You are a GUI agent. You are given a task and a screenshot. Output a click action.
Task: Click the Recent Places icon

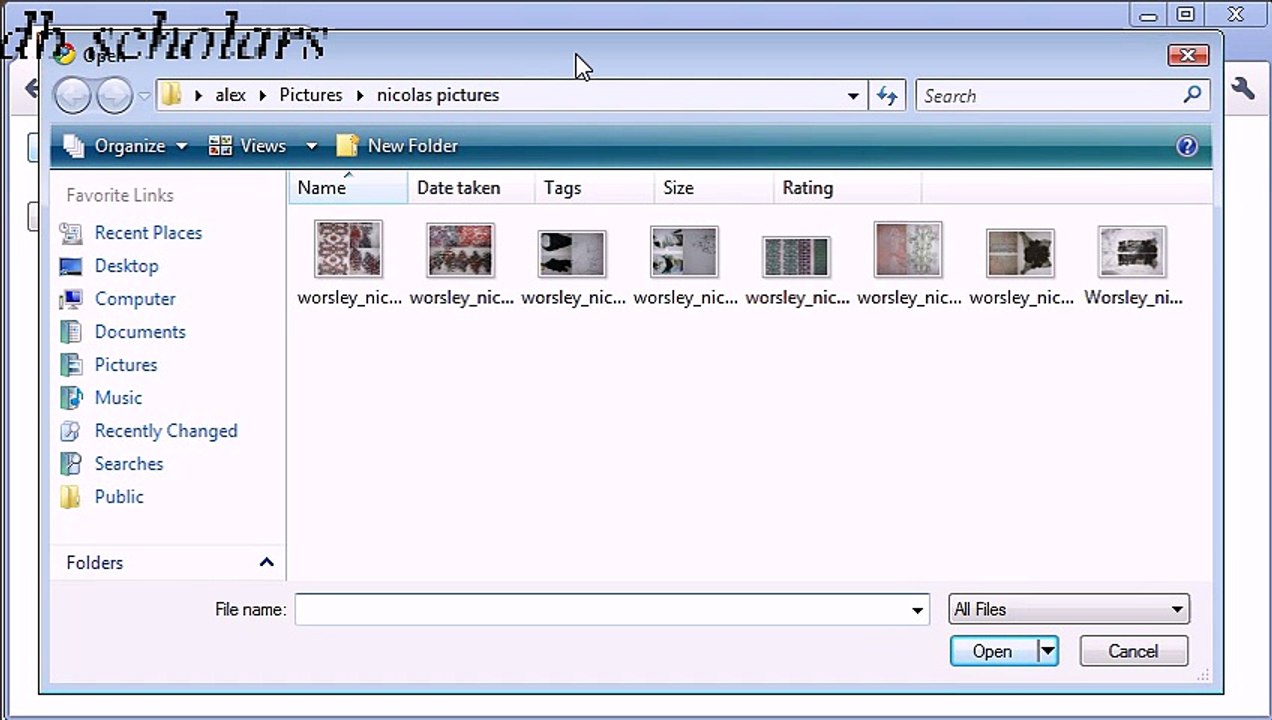tap(71, 233)
